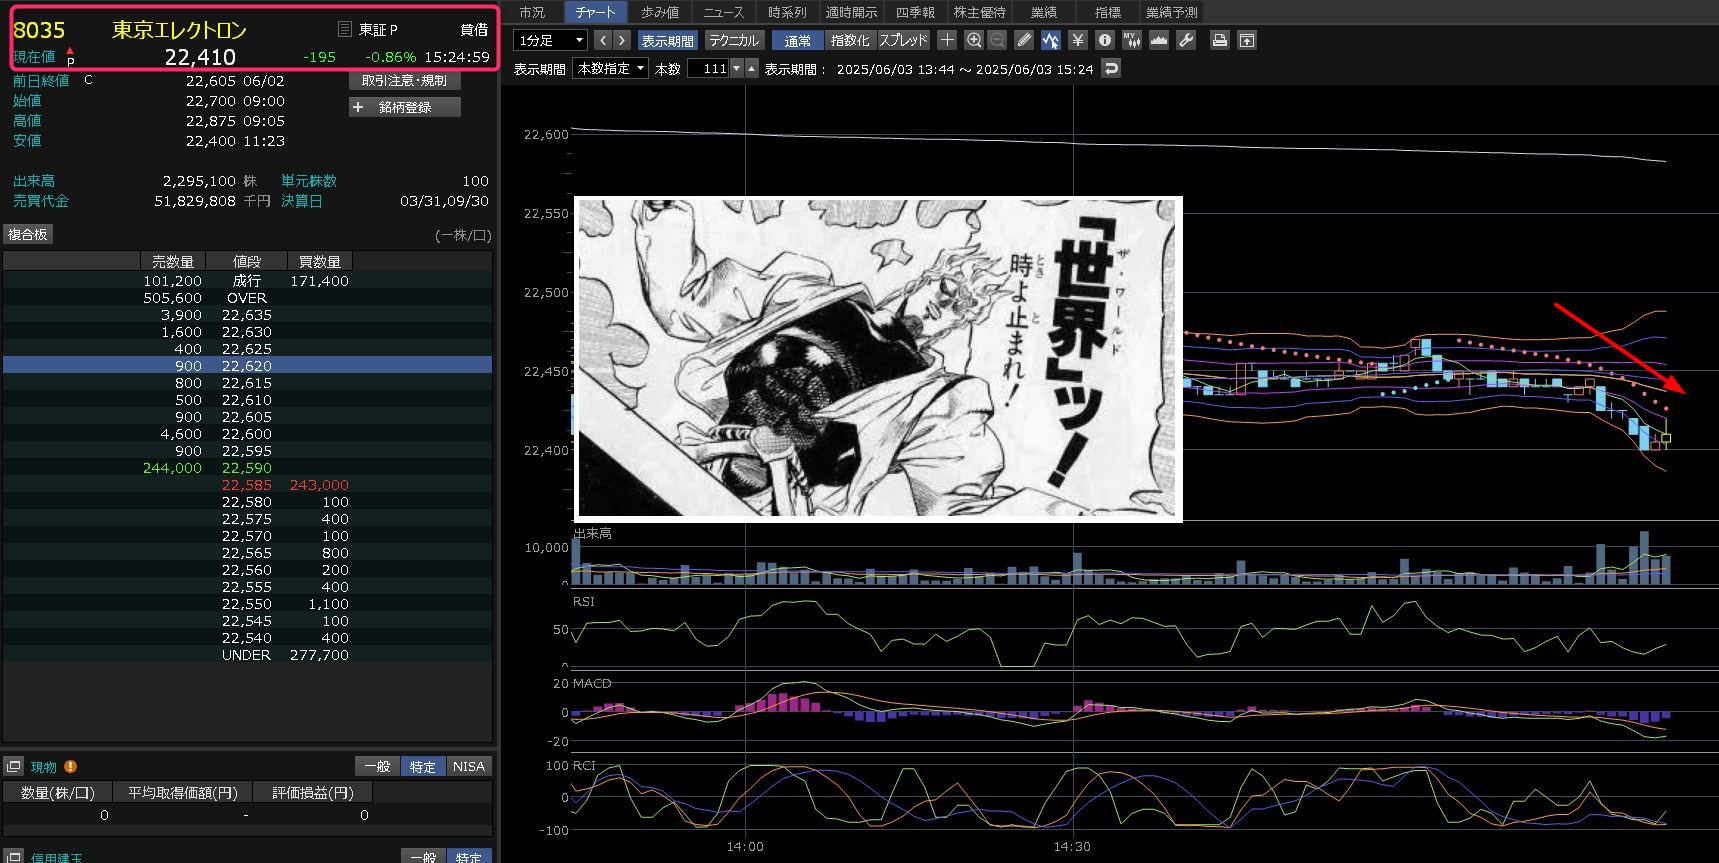This screenshot has height=863, width=1719.
Task: Click the area chart style icon
Action: (x=1159, y=40)
